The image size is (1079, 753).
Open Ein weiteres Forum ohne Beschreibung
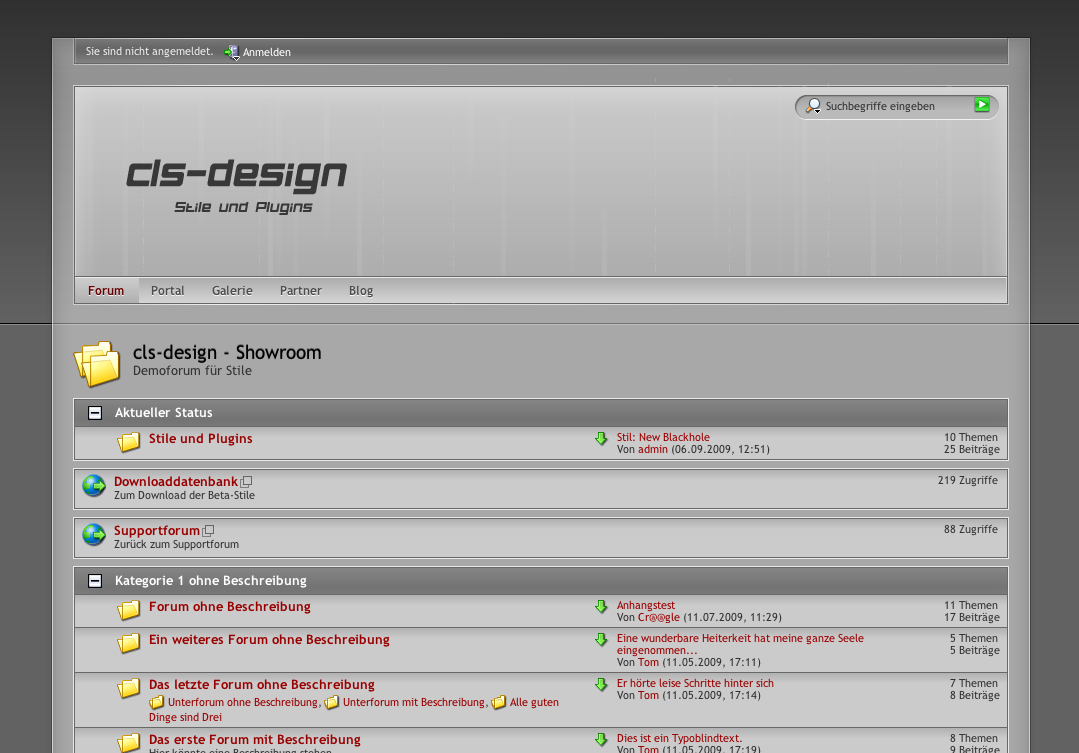click(x=269, y=640)
